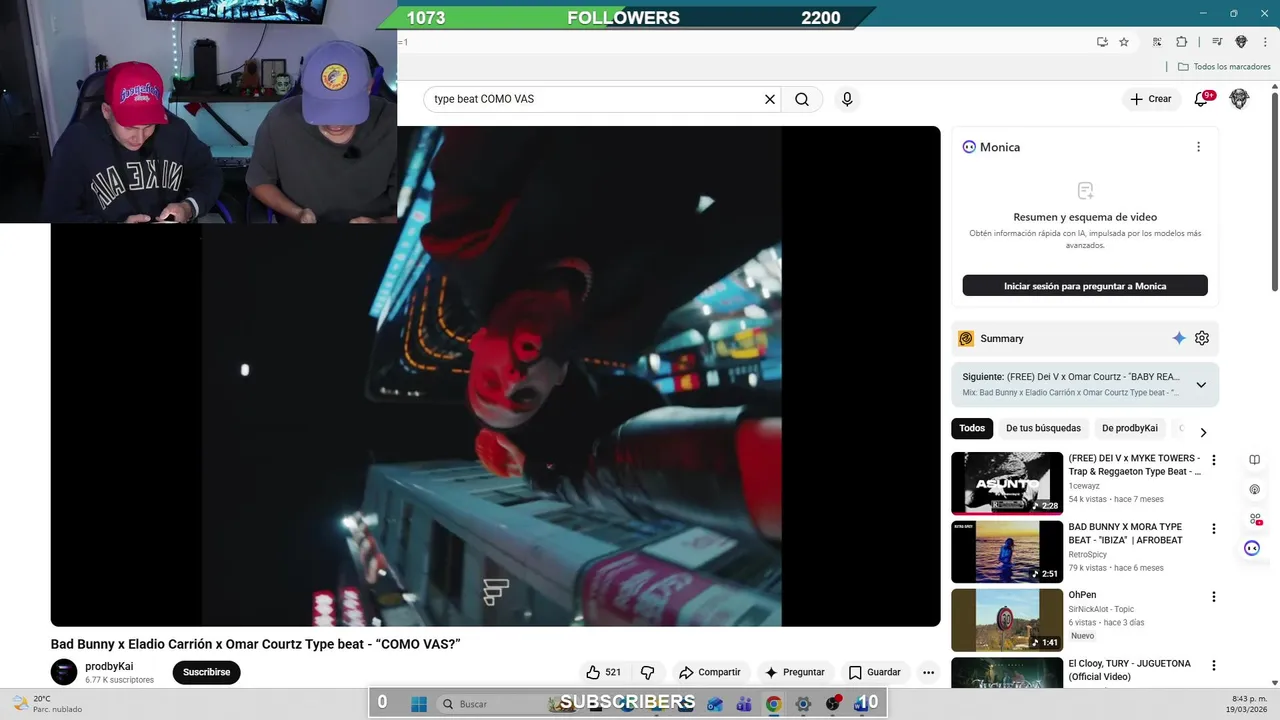Click Iniciar sesión para preguntar a Monica
The height and width of the screenshot is (720, 1280).
point(1085,286)
